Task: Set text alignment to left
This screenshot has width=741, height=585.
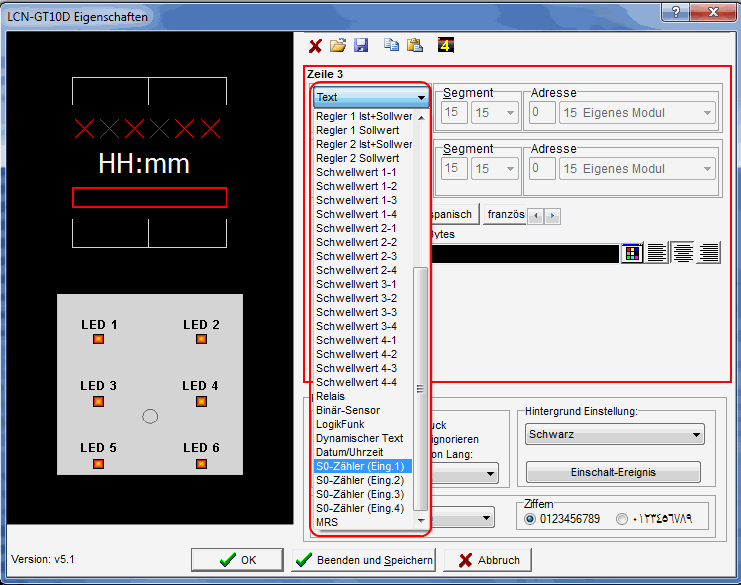Action: point(657,254)
